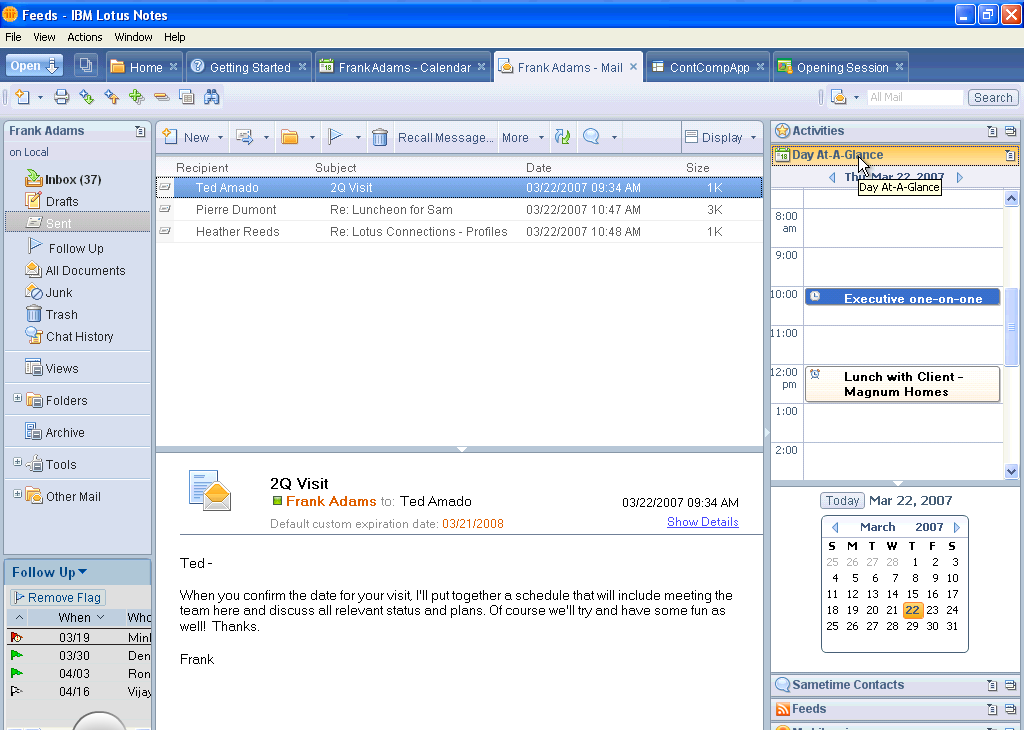Open the Follow Up panel dropdown
Image resolution: width=1024 pixels, height=730 pixels.
pos(82,572)
